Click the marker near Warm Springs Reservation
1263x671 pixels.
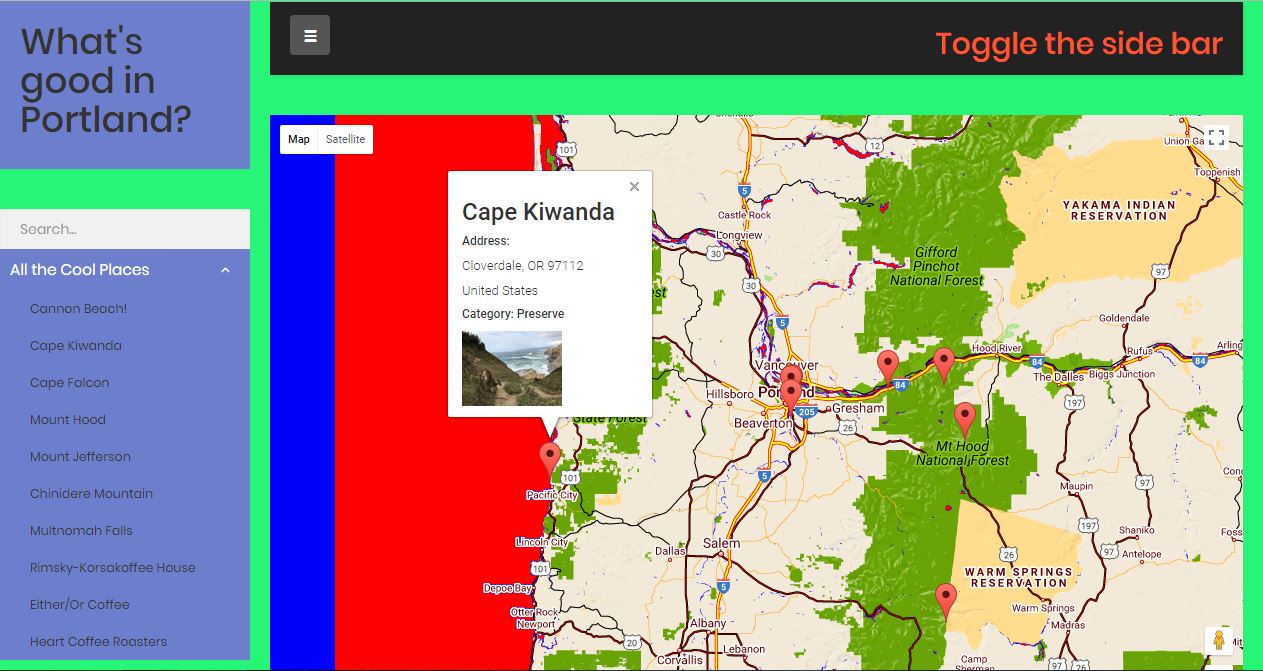(946, 601)
